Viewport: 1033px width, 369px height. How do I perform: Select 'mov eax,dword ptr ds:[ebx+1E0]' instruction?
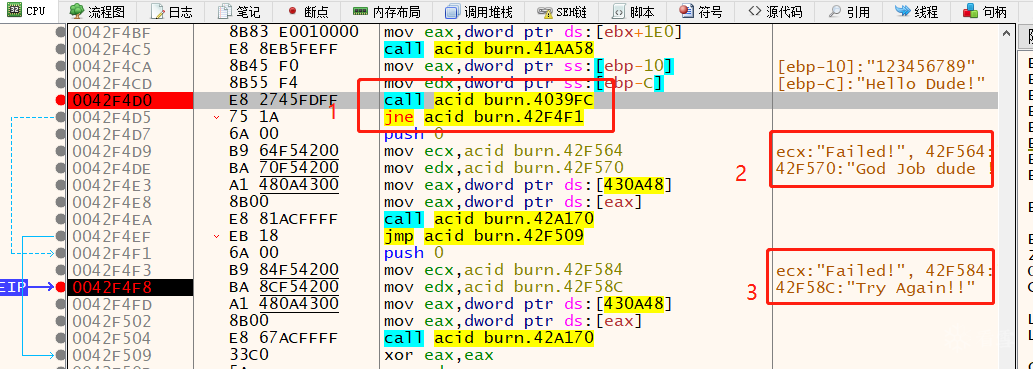533,32
